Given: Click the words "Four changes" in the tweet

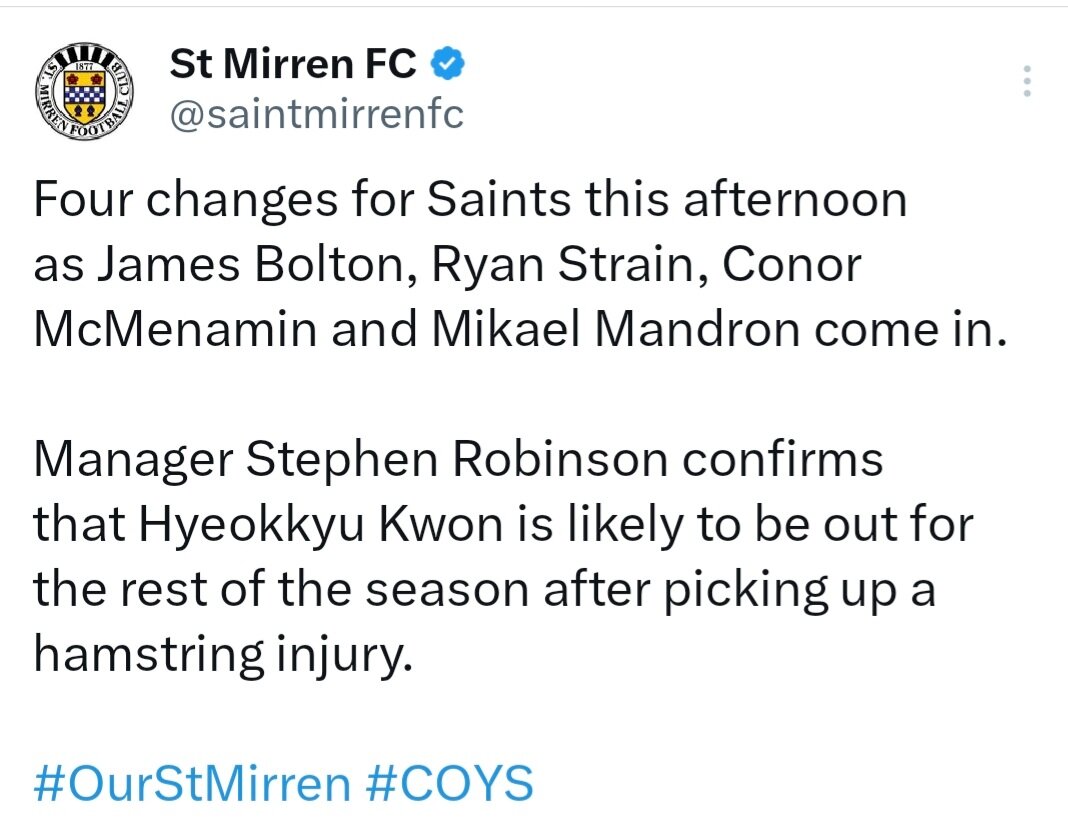Looking at the screenshot, I should (x=186, y=200).
